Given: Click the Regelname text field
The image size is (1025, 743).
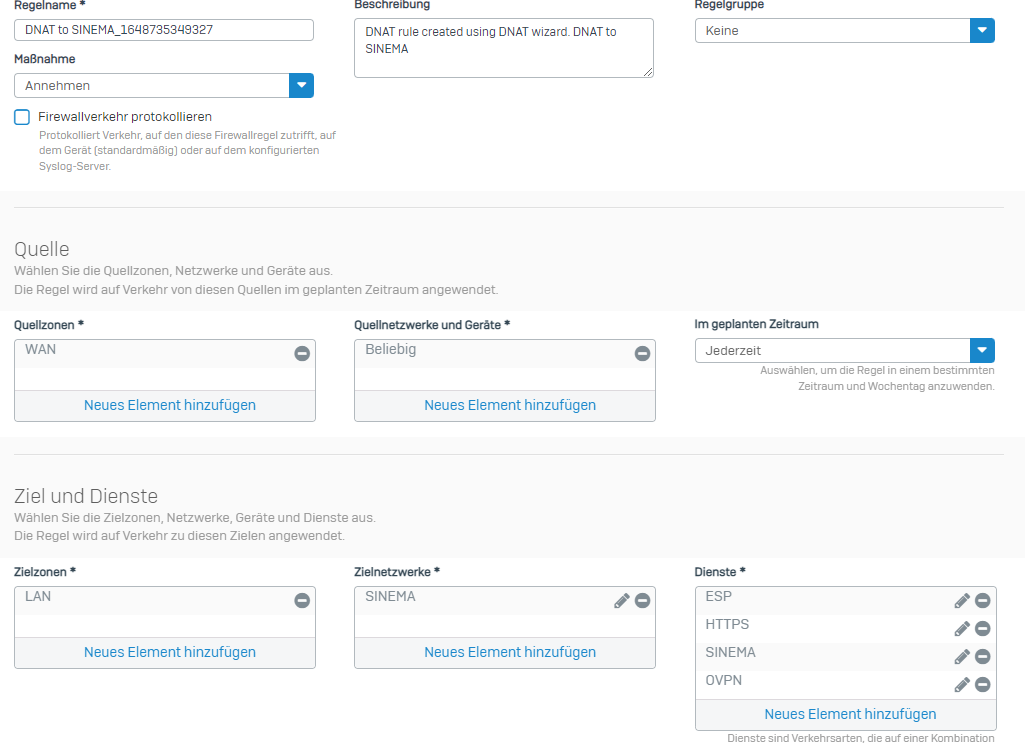Looking at the screenshot, I should (x=164, y=30).
